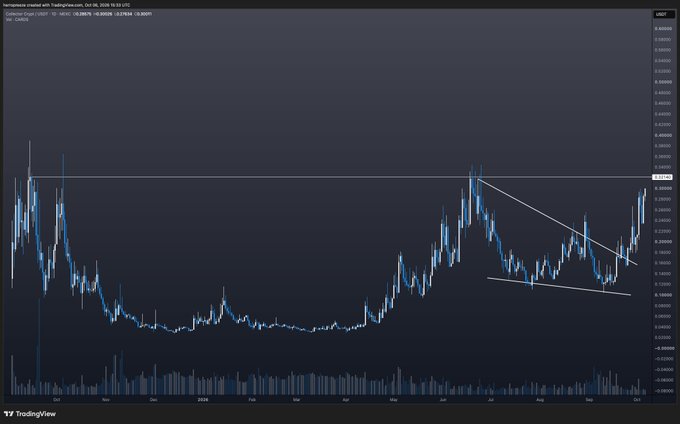680x424 pixels.
Task: Click the 0.50000 price axis label
Action: 663,82
